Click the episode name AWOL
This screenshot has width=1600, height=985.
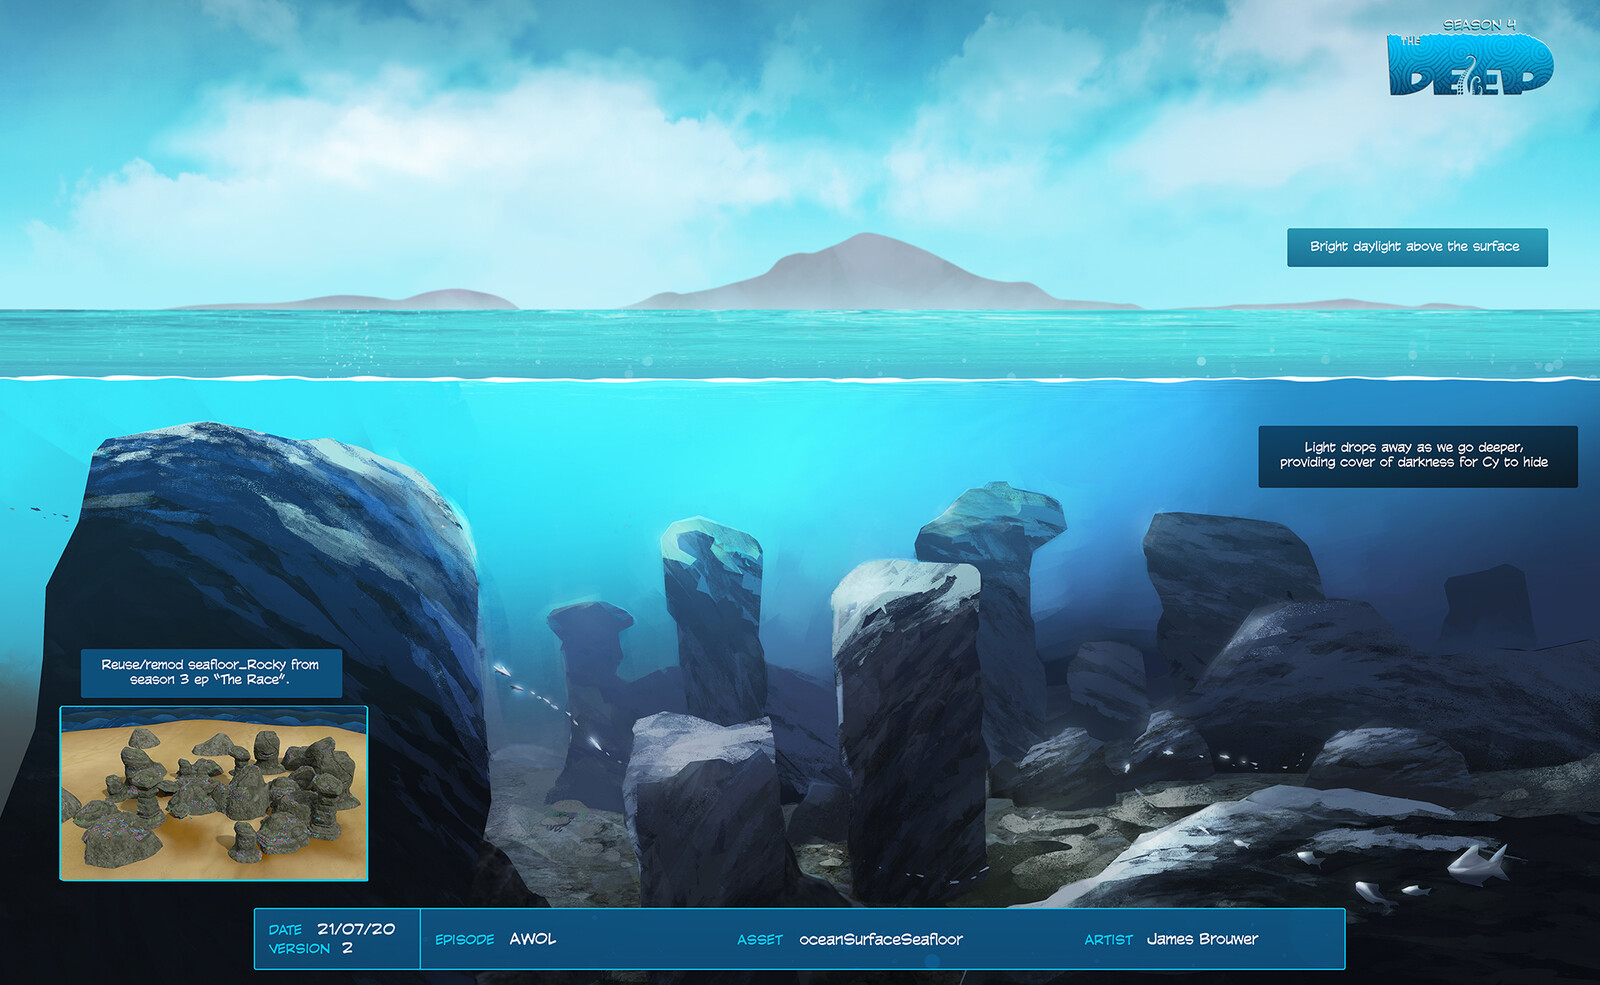pos(533,939)
